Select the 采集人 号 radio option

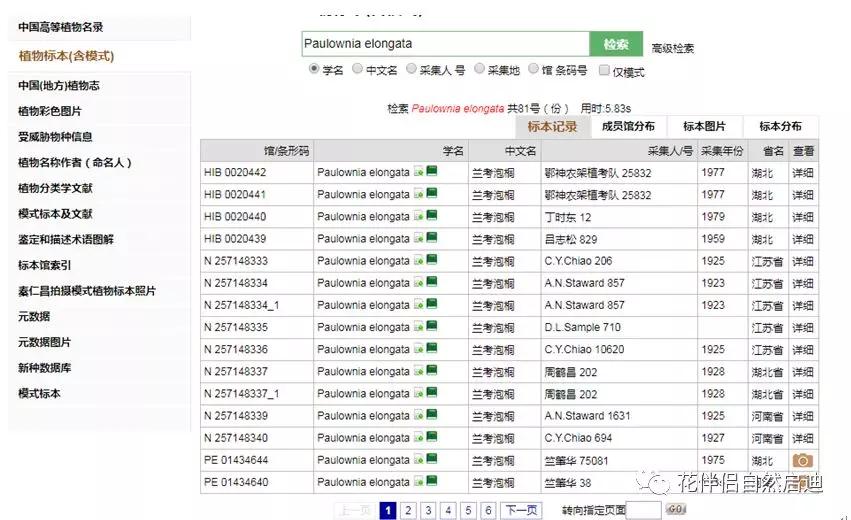[411, 68]
